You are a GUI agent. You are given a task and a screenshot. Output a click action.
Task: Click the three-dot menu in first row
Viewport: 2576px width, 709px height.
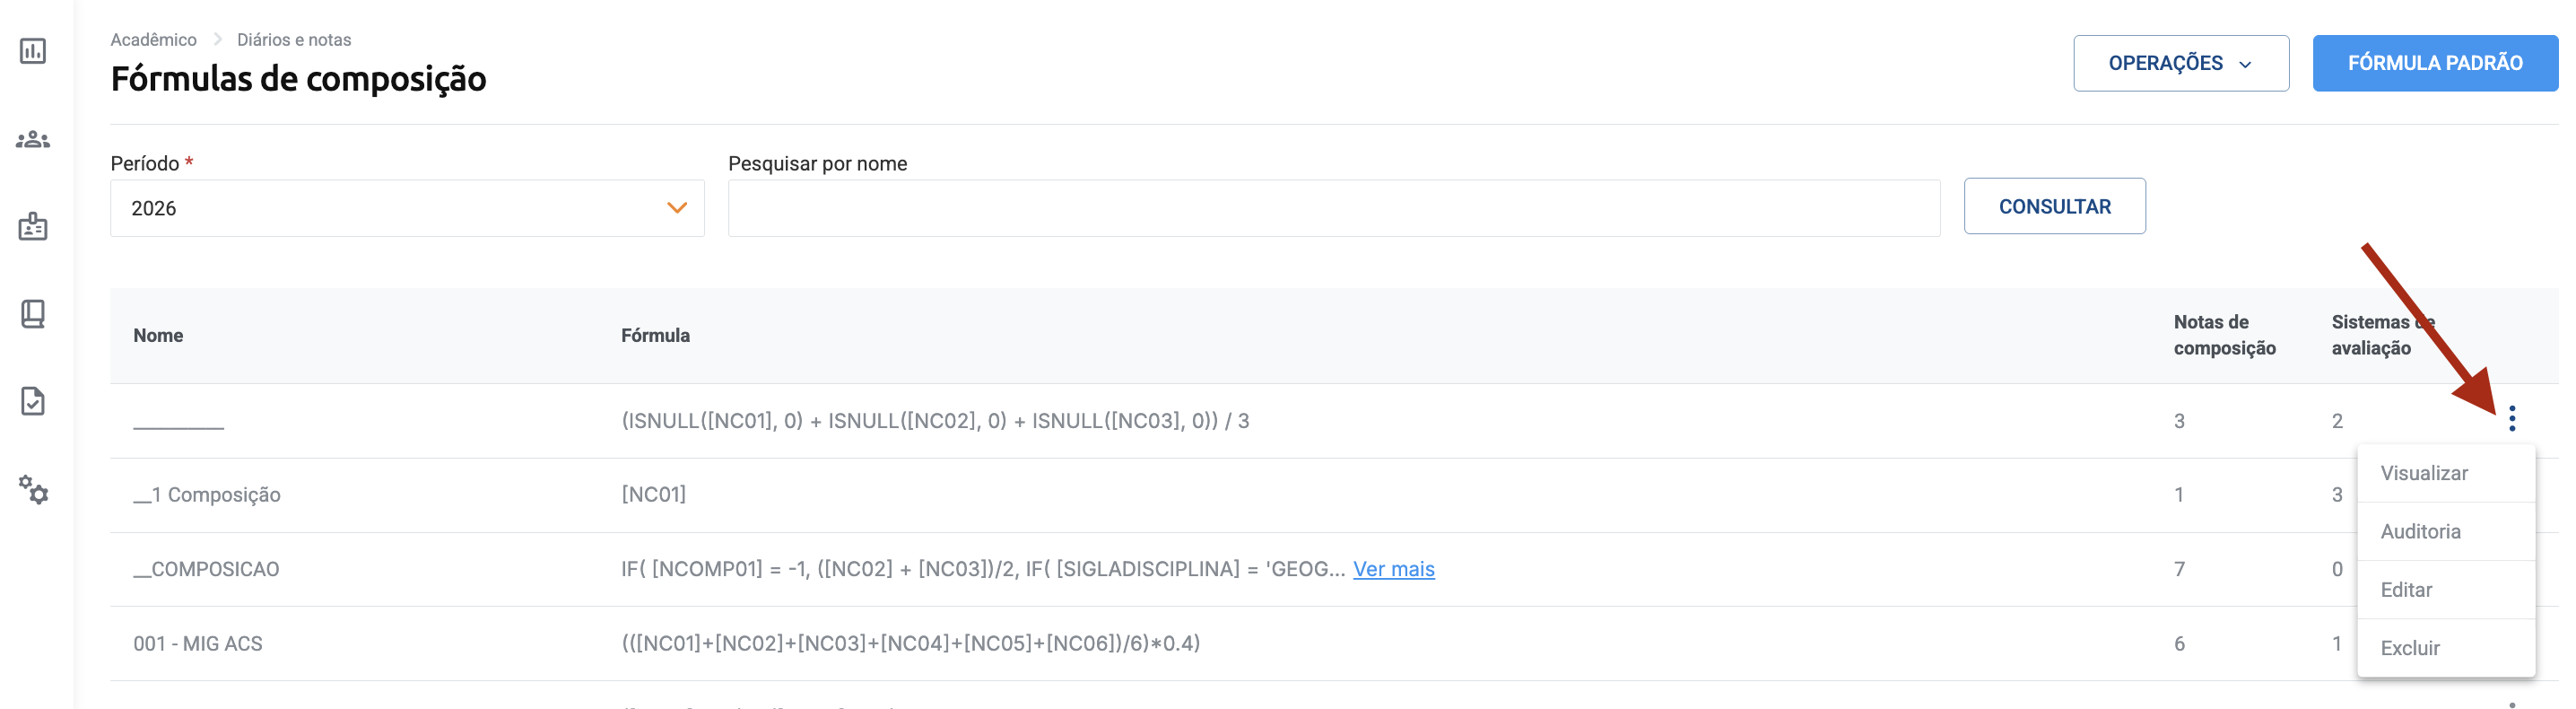point(2511,419)
